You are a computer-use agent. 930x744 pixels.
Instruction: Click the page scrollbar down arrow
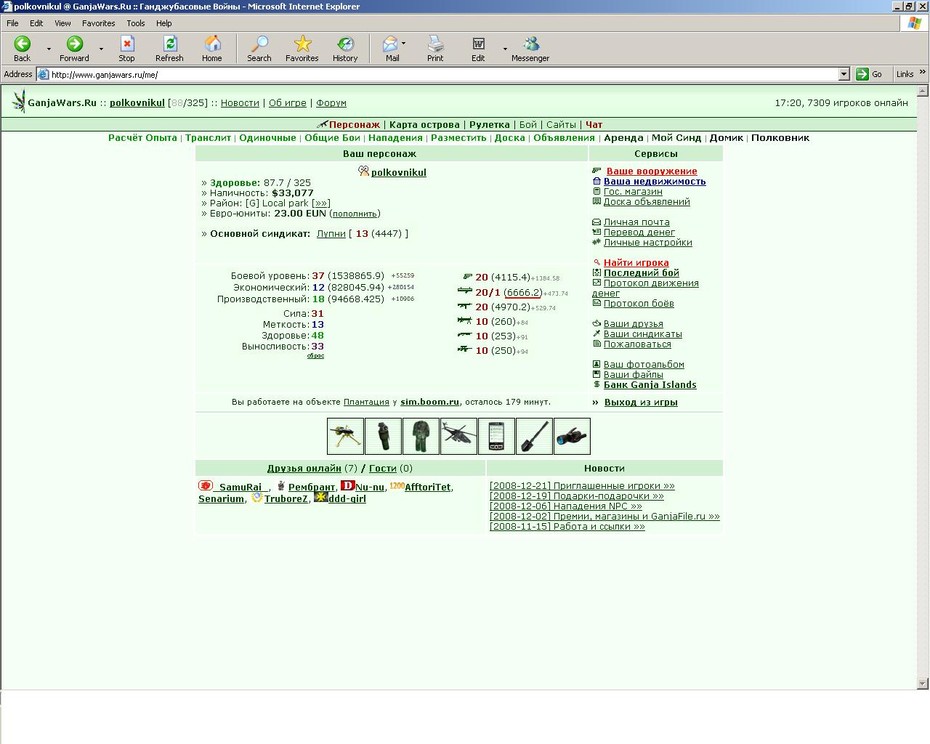(x=922, y=683)
